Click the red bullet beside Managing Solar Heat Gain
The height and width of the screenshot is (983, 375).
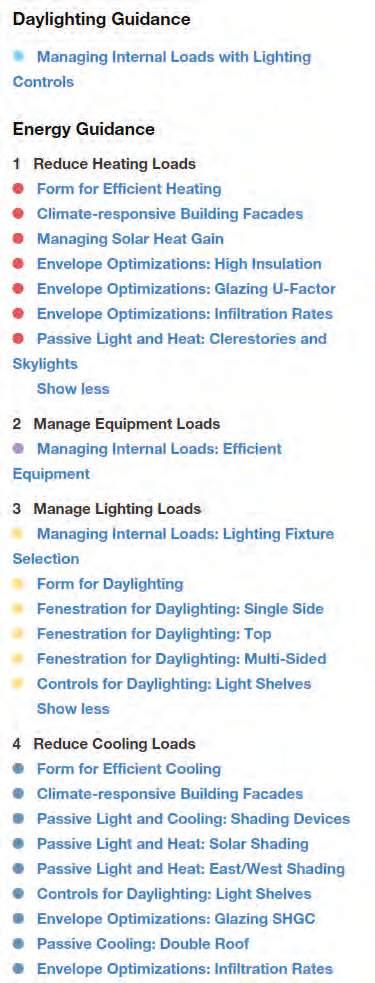point(18,239)
